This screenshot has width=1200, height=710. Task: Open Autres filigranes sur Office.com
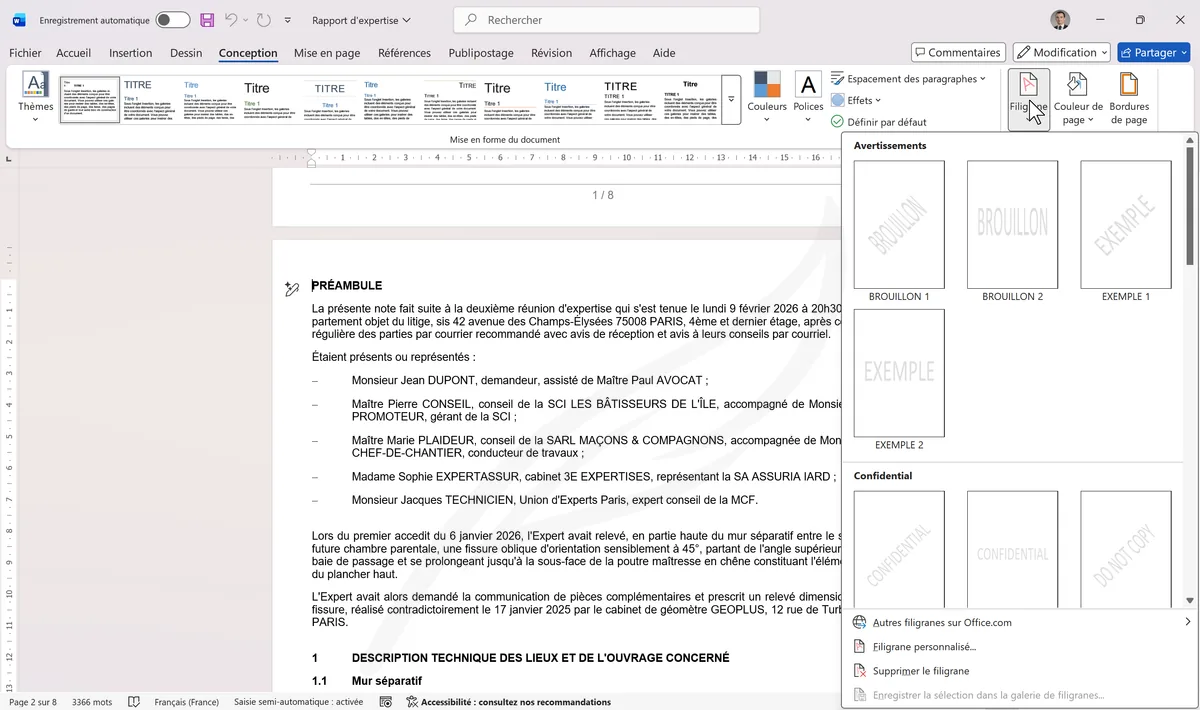(x=939, y=621)
